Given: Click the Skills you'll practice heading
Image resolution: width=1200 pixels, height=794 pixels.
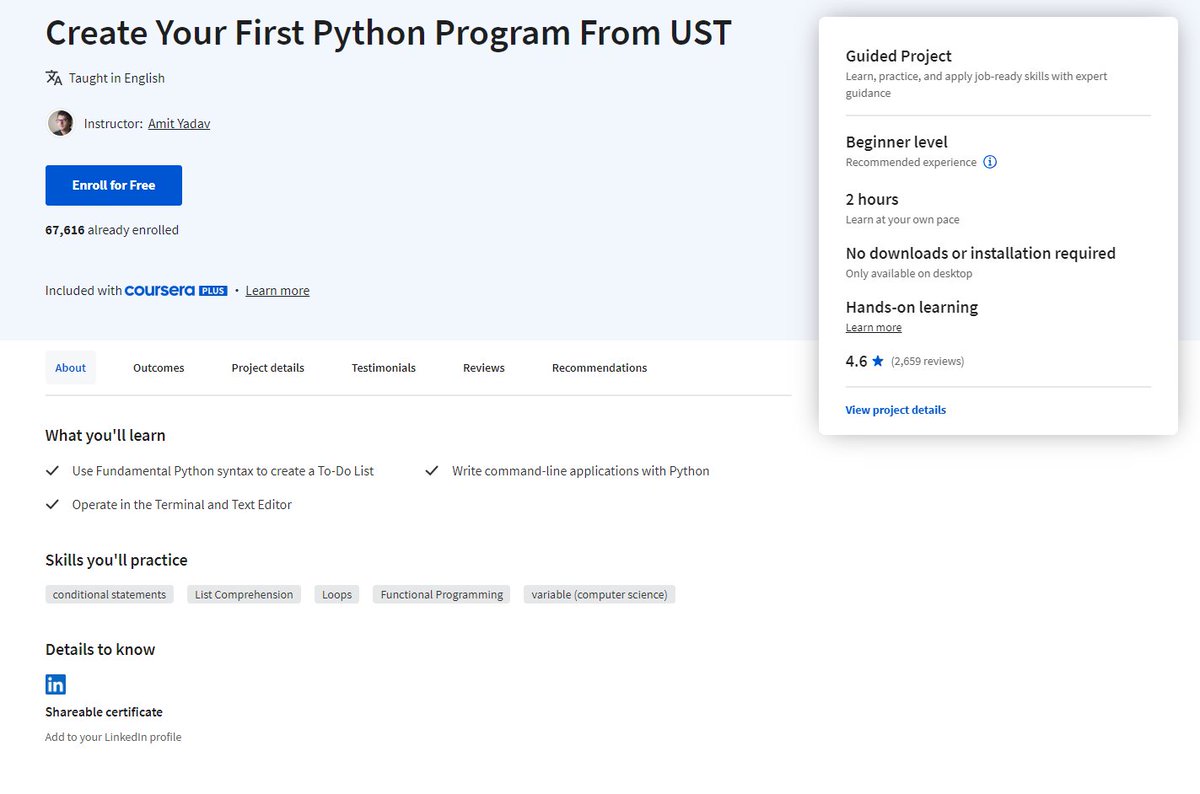Looking at the screenshot, I should coord(116,560).
